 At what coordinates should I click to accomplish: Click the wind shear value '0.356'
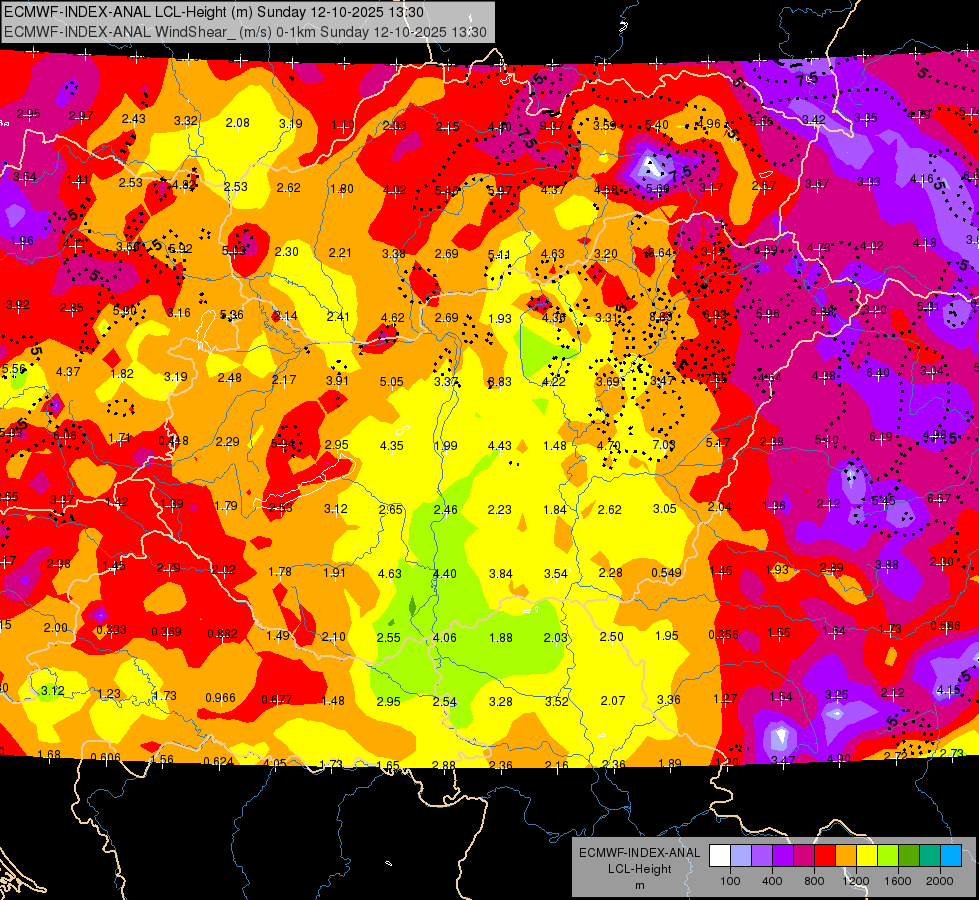tap(723, 635)
